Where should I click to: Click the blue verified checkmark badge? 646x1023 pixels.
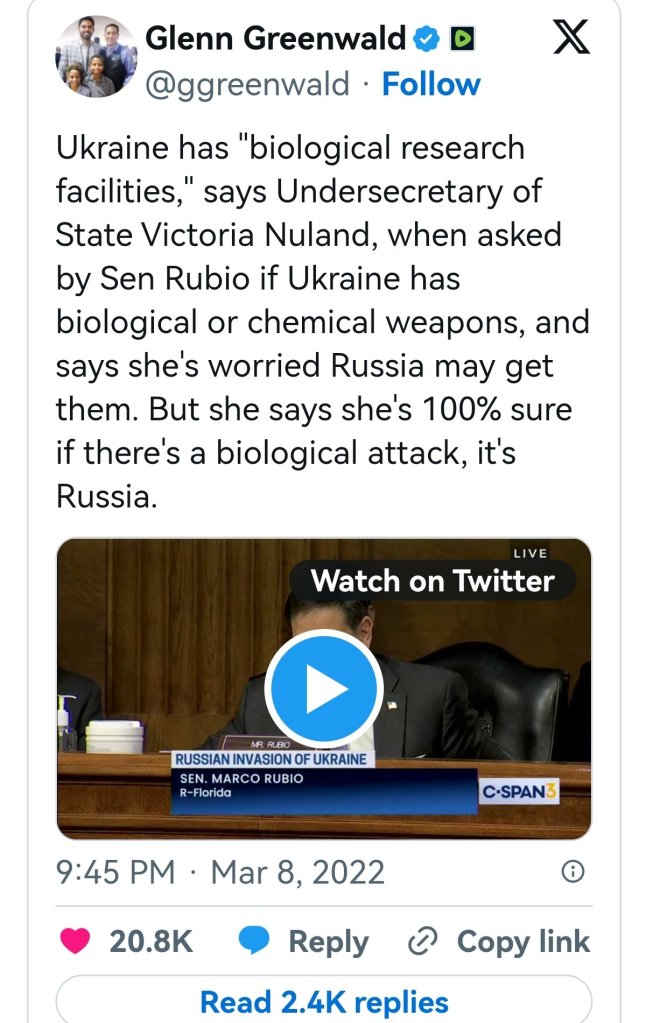[426, 39]
